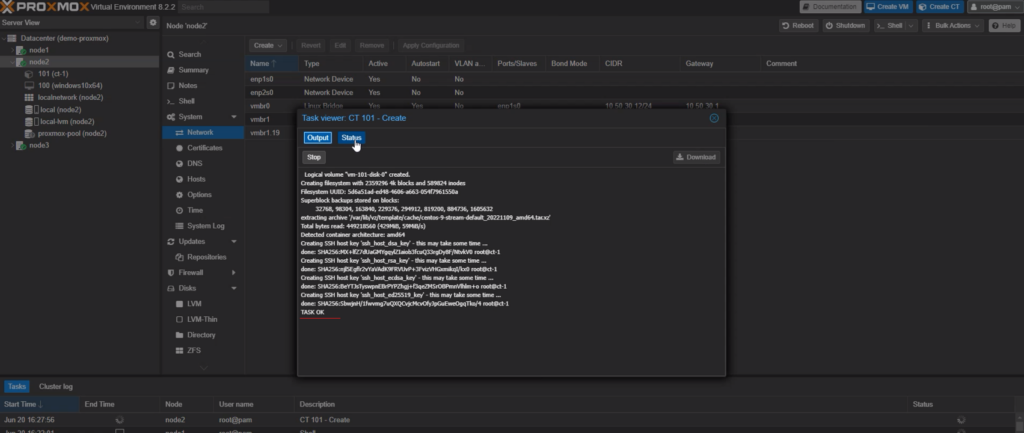The height and width of the screenshot is (433, 1024).
Task: Click the DNS globe icon
Action: pyautogui.click(x=180, y=163)
